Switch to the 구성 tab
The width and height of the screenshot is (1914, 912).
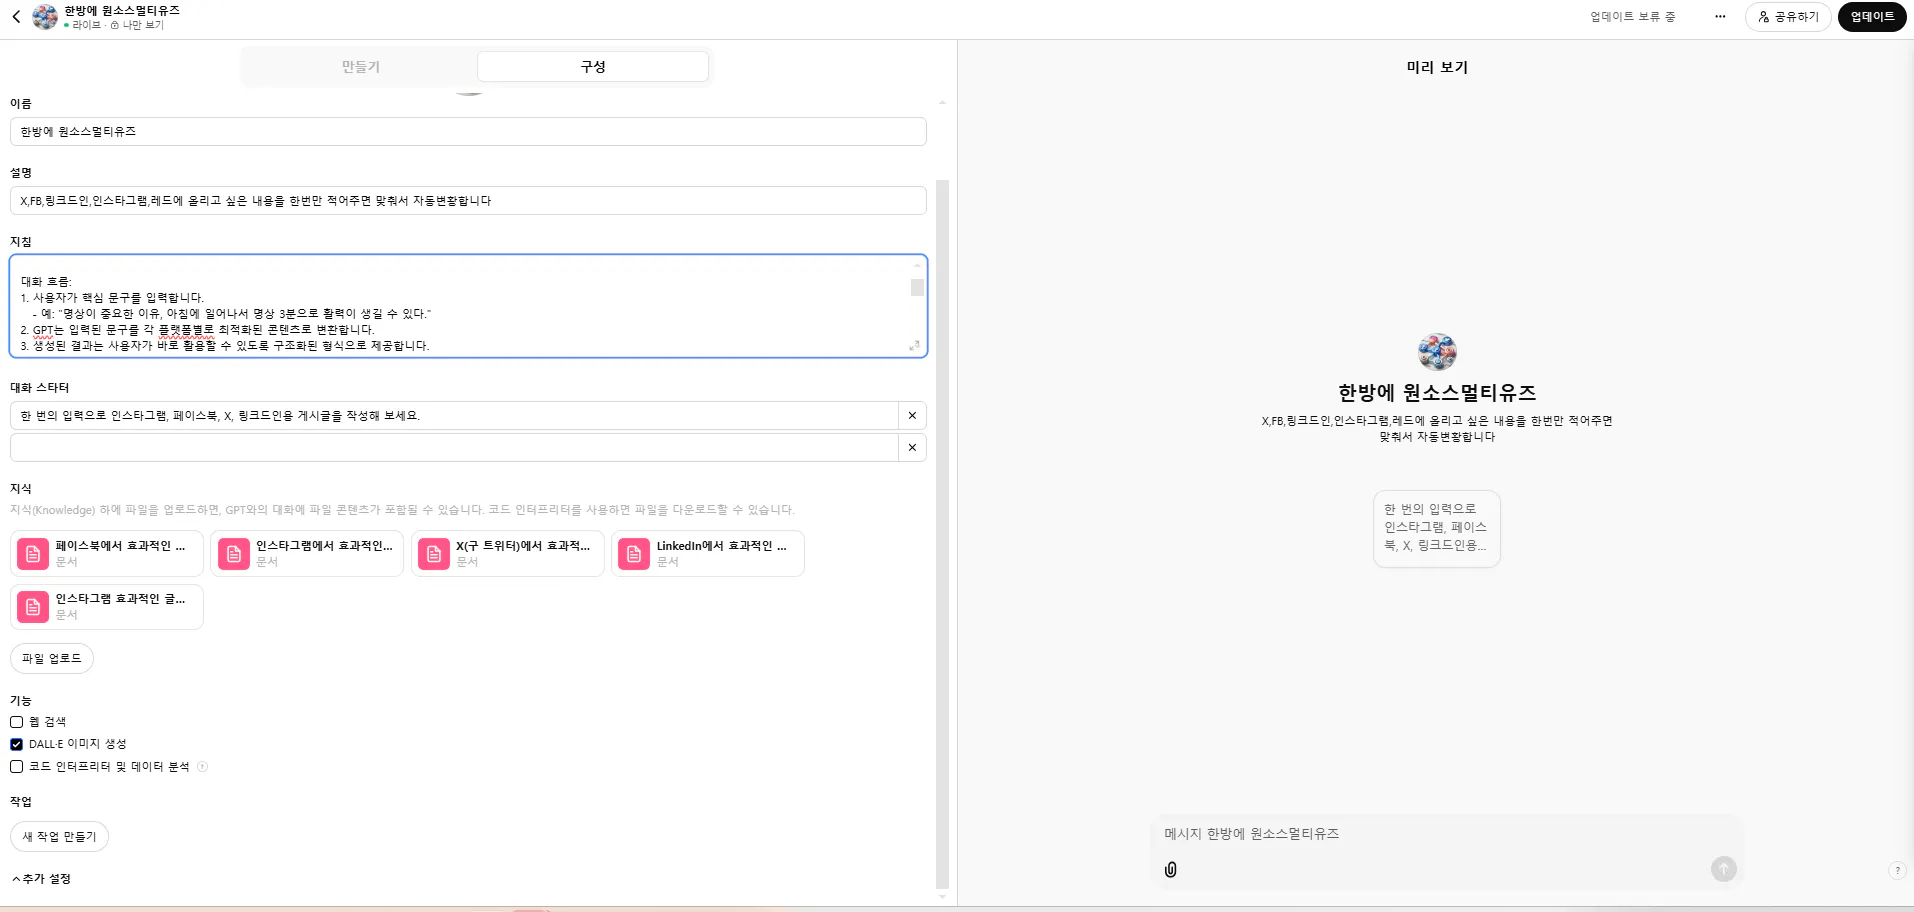tap(593, 67)
